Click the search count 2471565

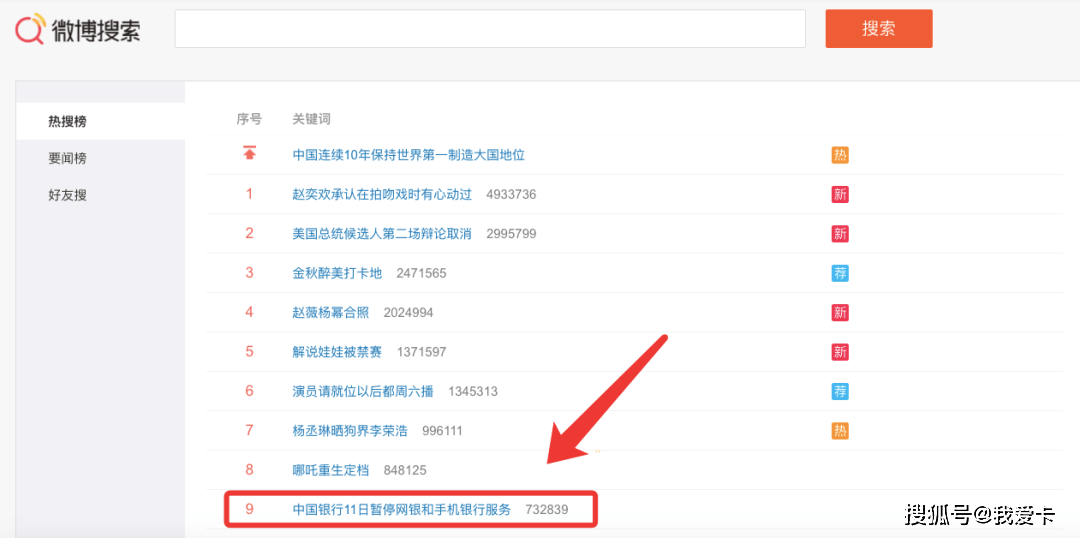click(x=422, y=273)
